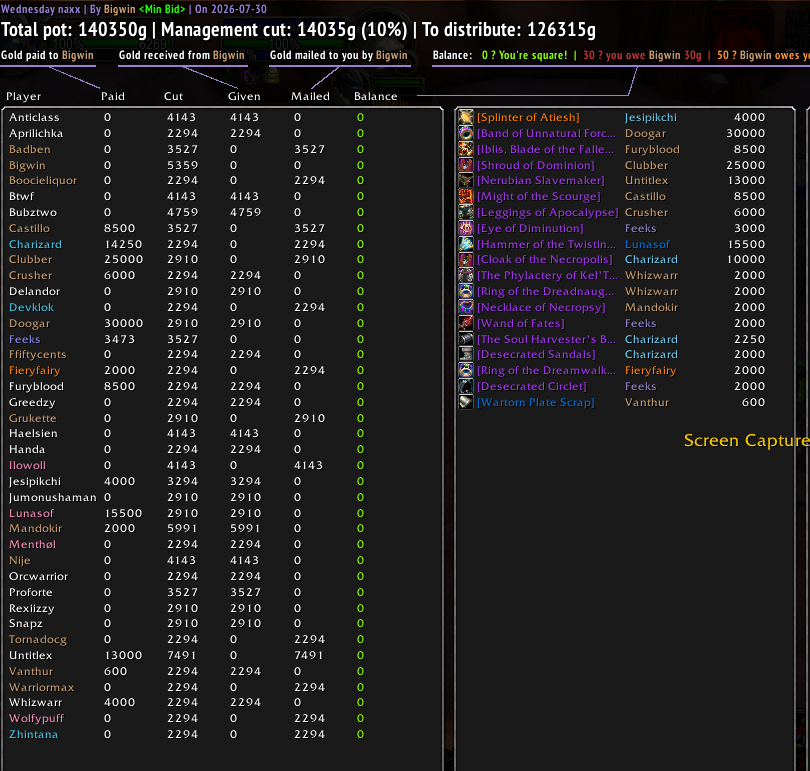Click the Hammer of the Twisting Nether icon
This screenshot has width=810, height=771.
[466, 244]
